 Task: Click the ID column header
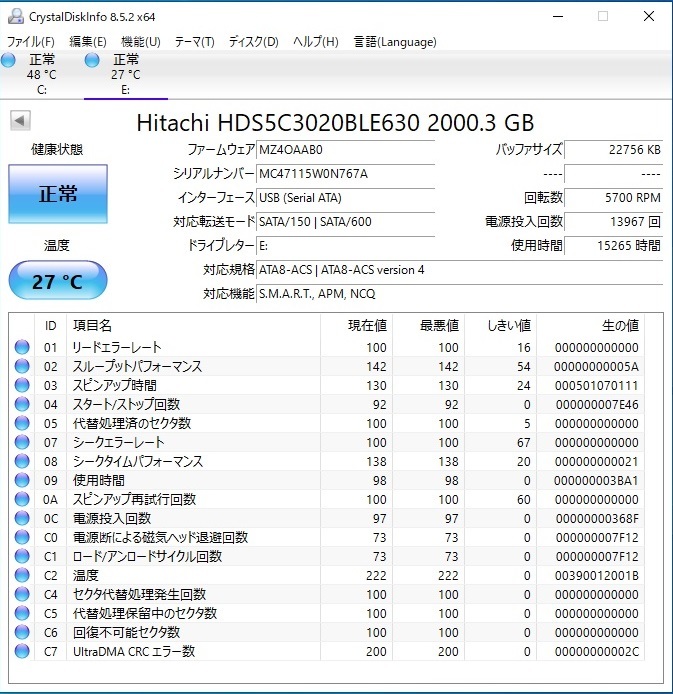[x=50, y=326]
